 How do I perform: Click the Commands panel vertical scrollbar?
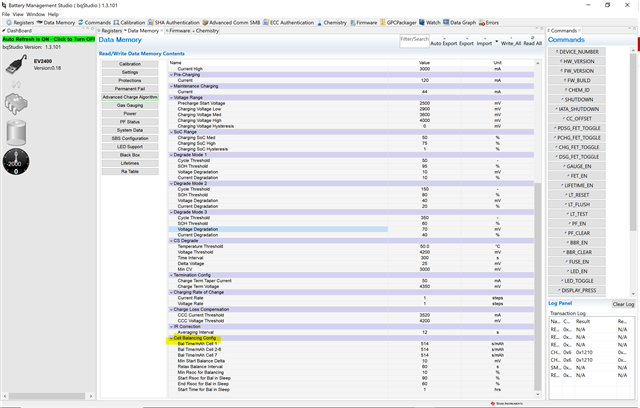tap(633, 142)
